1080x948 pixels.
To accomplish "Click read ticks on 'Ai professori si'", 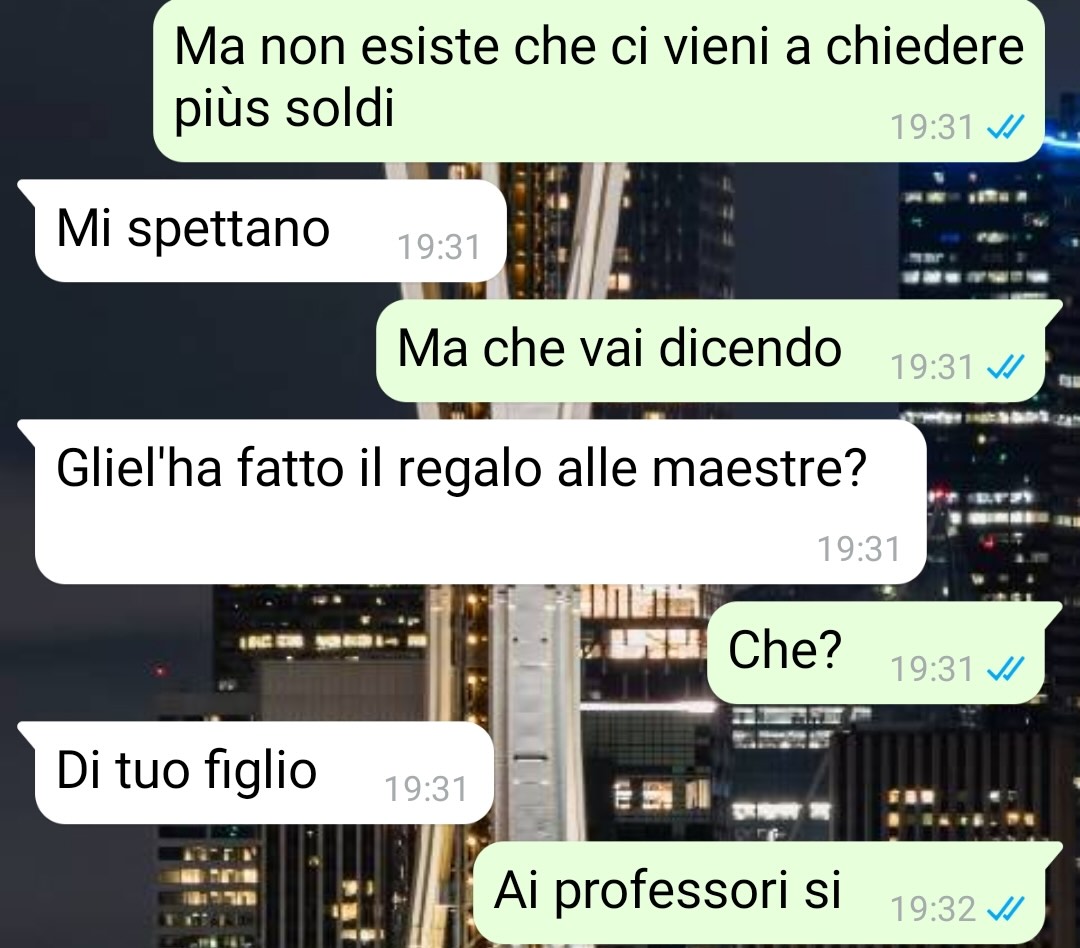I will pyautogui.click(x=1006, y=909).
